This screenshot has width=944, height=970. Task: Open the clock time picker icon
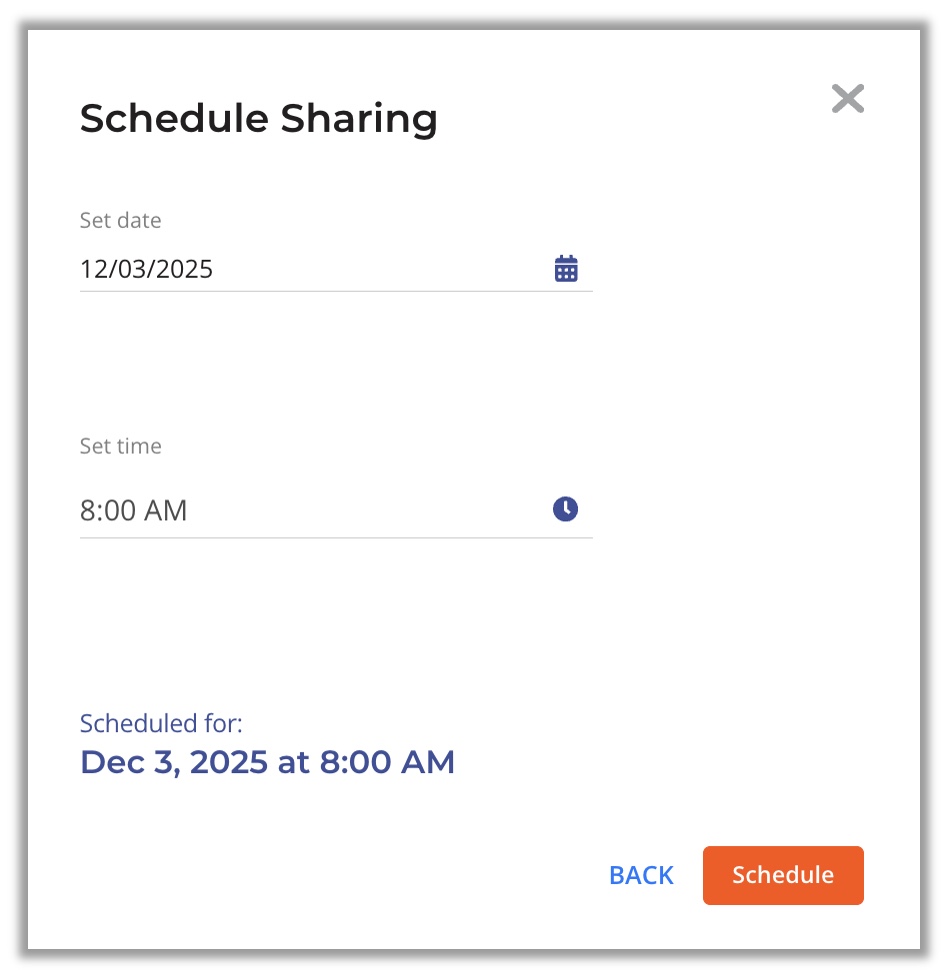pos(566,509)
